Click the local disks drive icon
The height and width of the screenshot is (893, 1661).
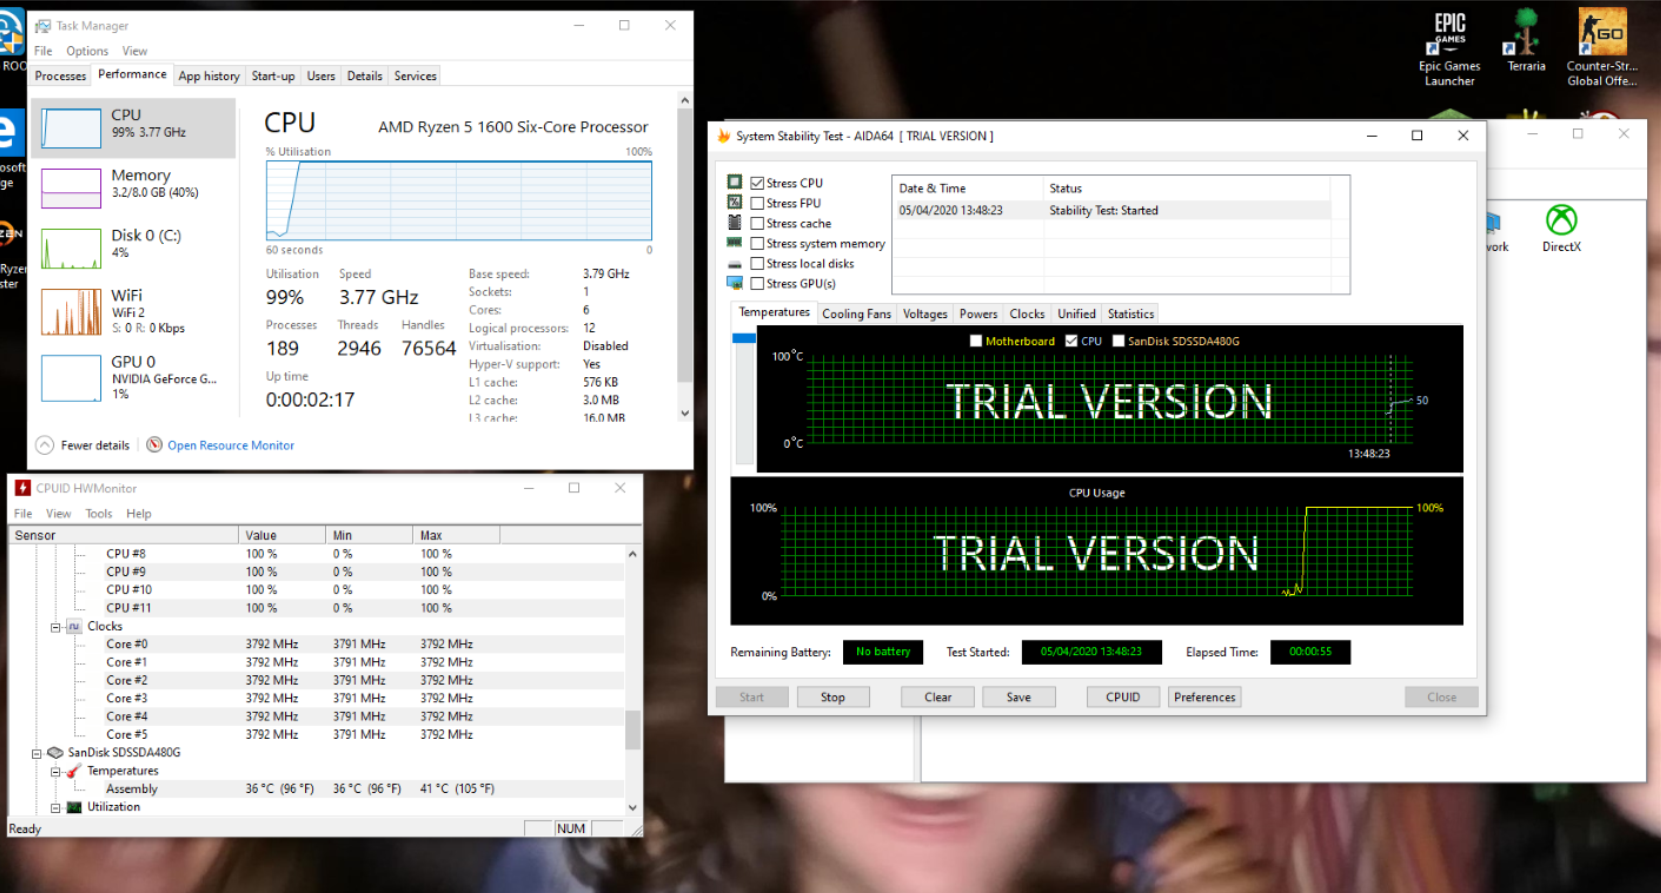pos(735,264)
